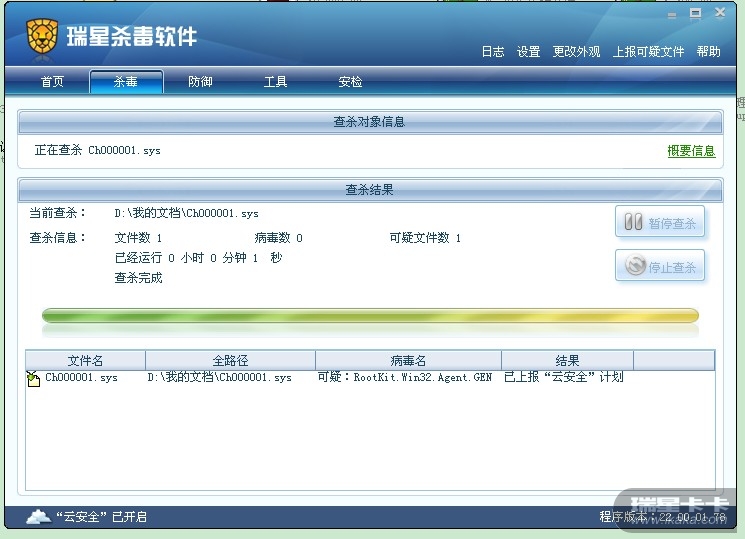Sort by 病毒名 column header
The width and height of the screenshot is (745, 539).
click(408, 360)
